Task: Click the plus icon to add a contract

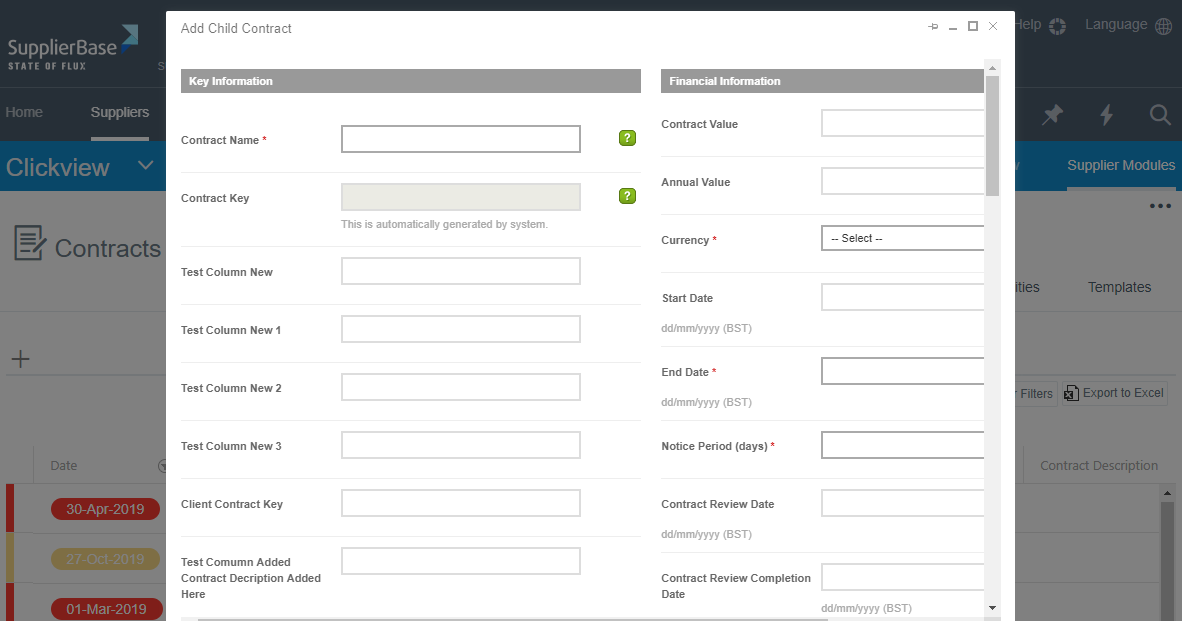Action: coord(20,360)
